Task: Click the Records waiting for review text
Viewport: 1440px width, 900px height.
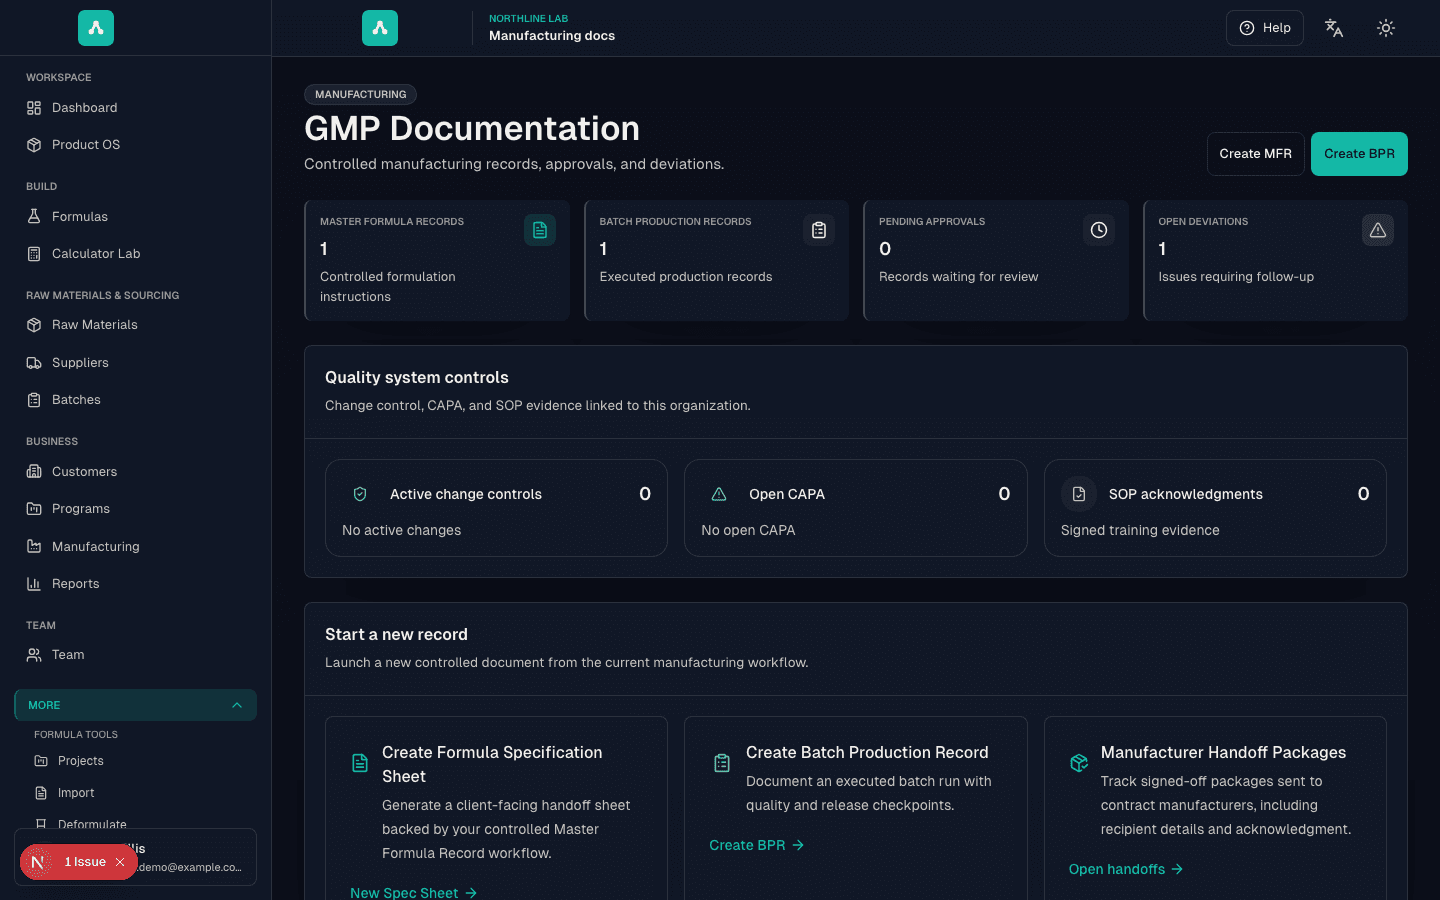Action: click(959, 277)
